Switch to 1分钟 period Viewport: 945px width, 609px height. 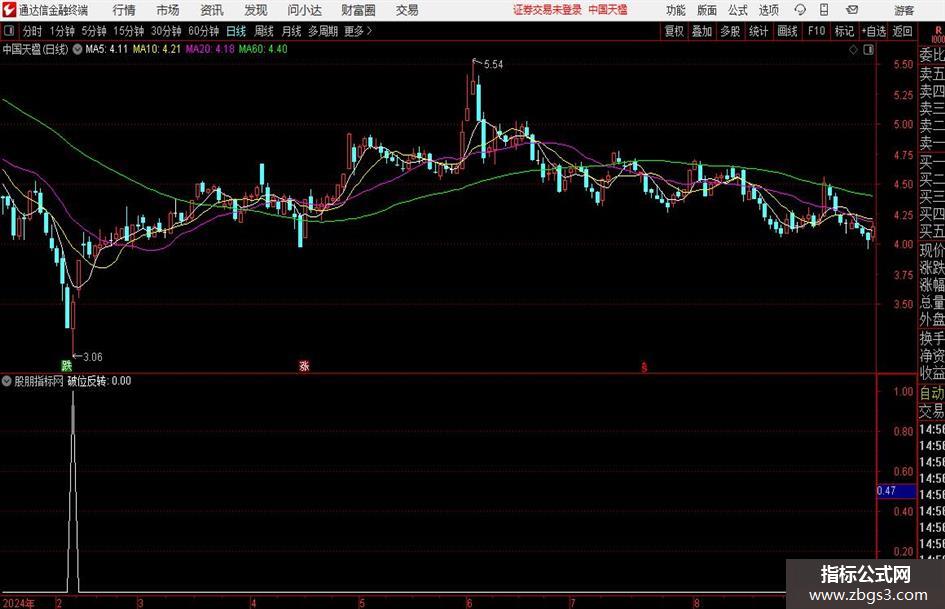pos(62,31)
